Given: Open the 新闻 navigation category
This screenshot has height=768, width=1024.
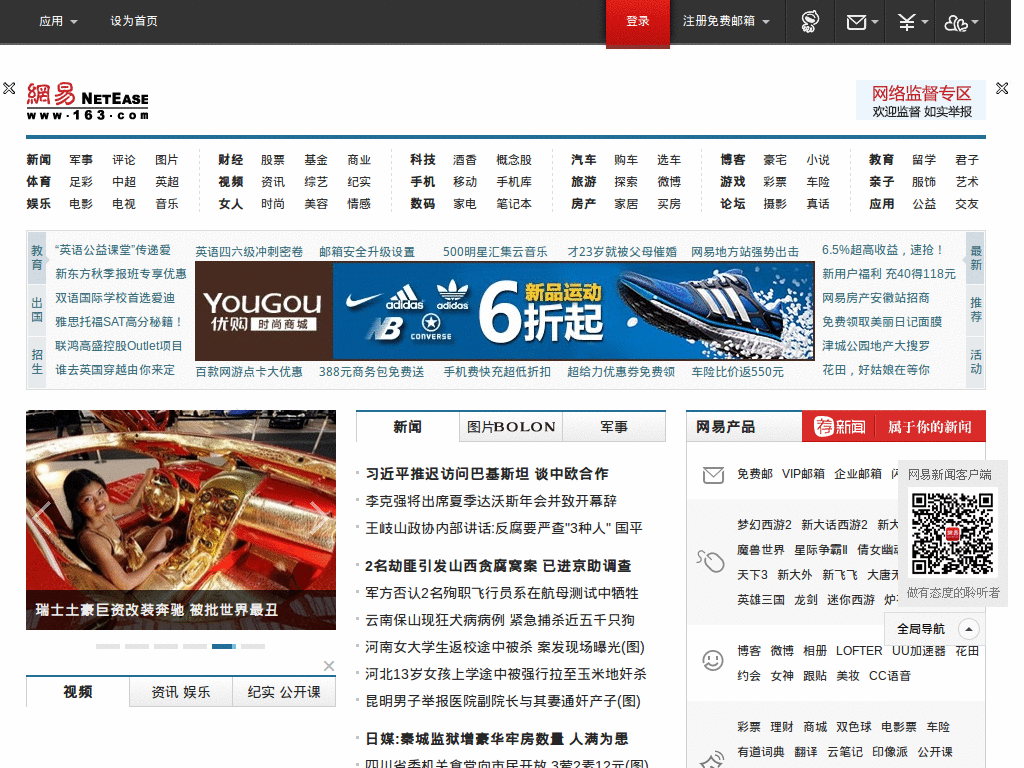Looking at the screenshot, I should click(39, 159).
